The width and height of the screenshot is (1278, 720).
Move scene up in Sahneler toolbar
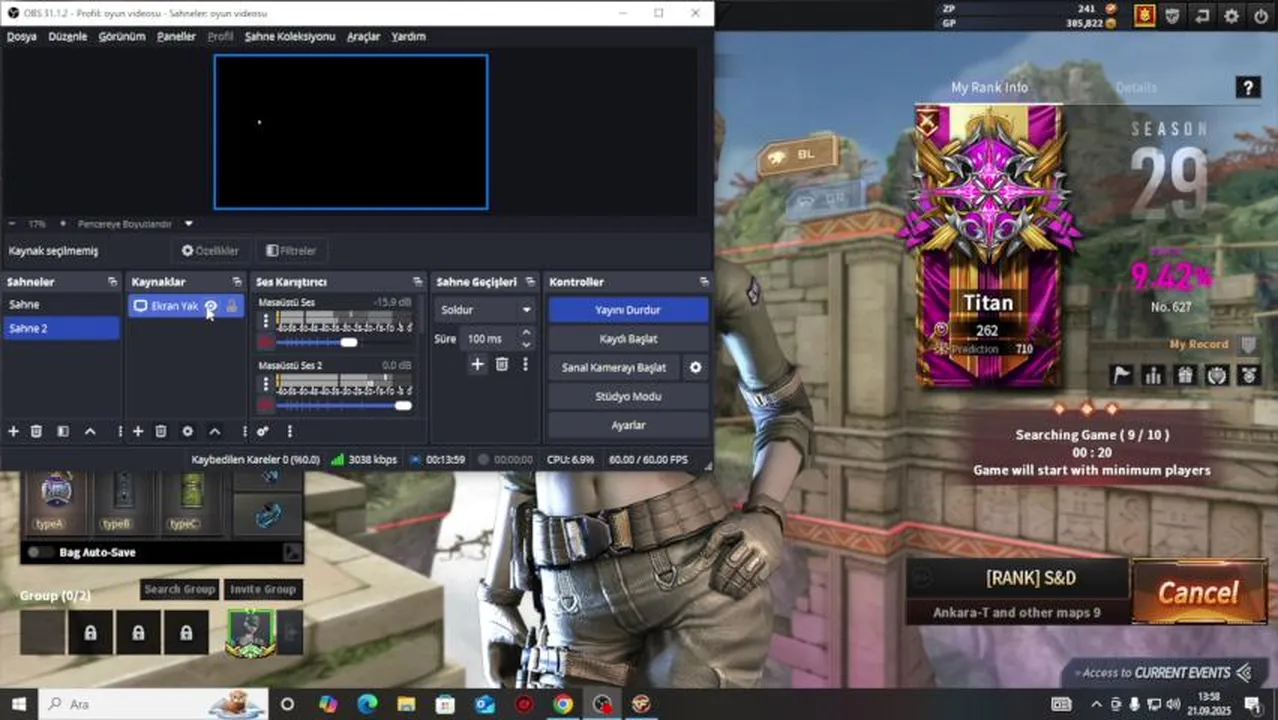click(x=90, y=431)
